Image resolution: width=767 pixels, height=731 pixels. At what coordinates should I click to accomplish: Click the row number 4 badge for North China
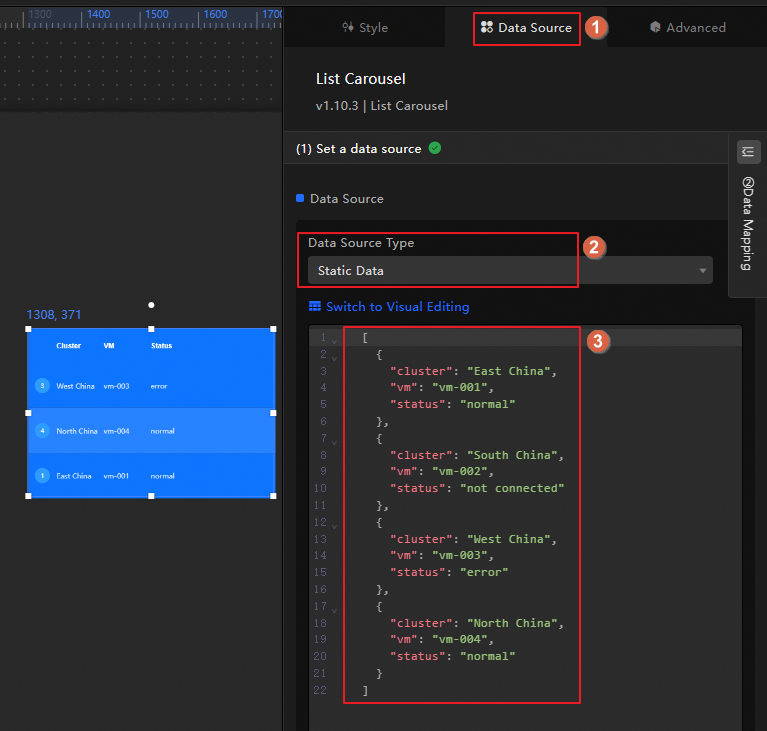(42, 431)
